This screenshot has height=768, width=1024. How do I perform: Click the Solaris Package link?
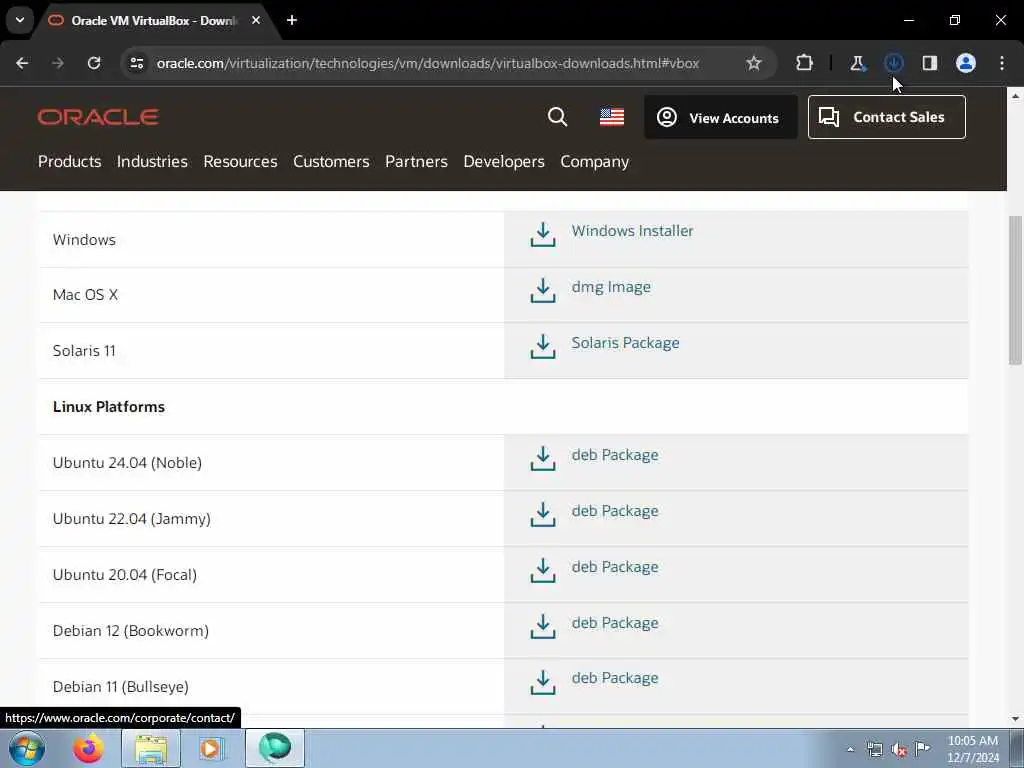(x=625, y=343)
